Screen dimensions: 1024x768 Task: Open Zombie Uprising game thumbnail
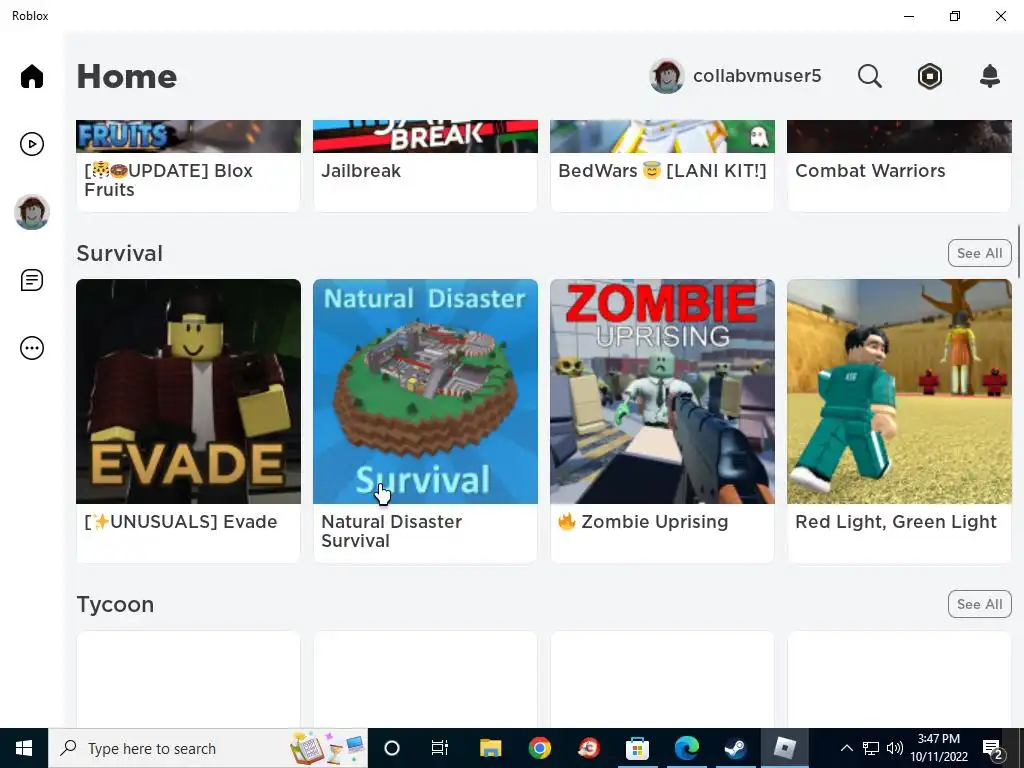point(662,391)
